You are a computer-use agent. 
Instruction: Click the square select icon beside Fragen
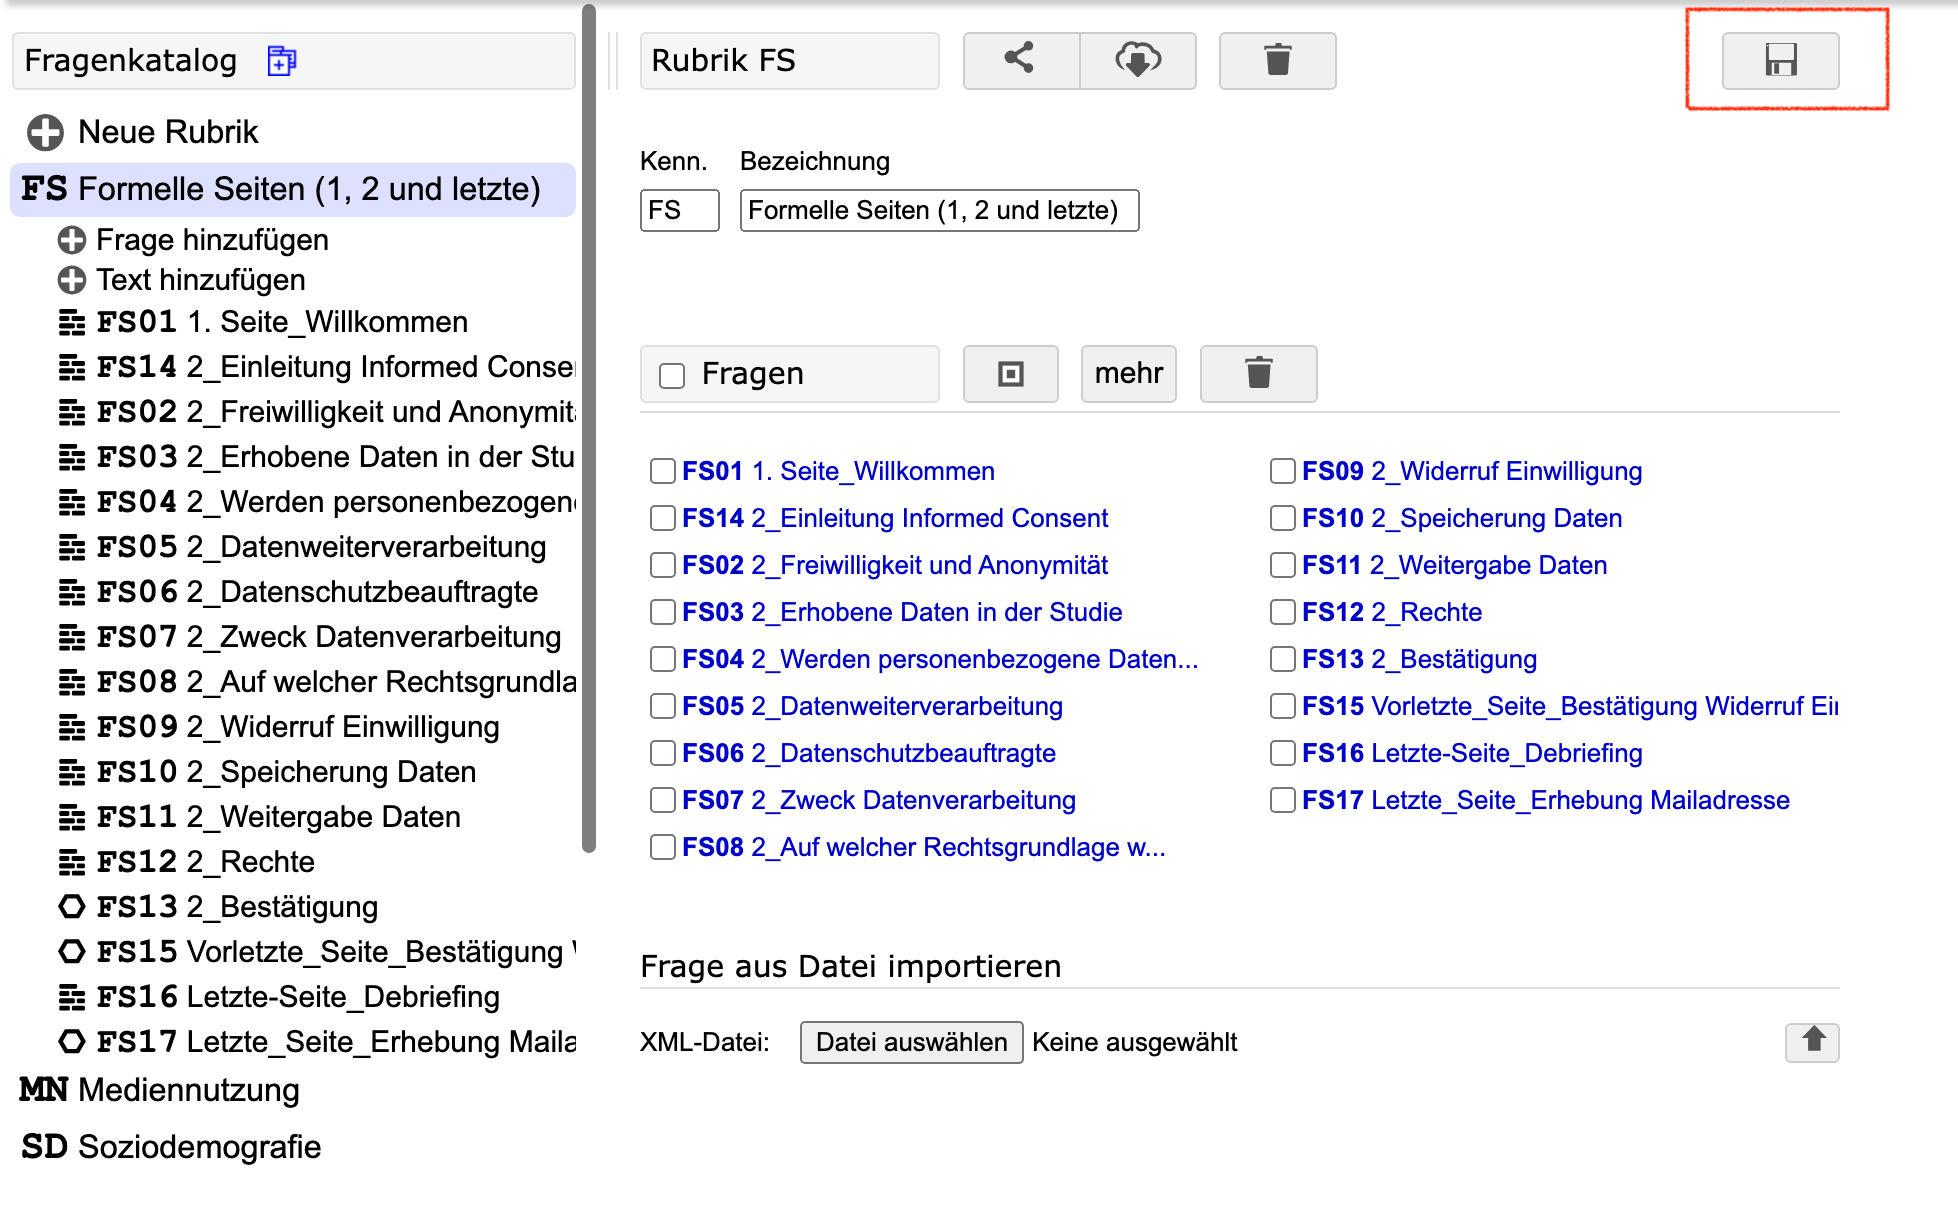1010,374
